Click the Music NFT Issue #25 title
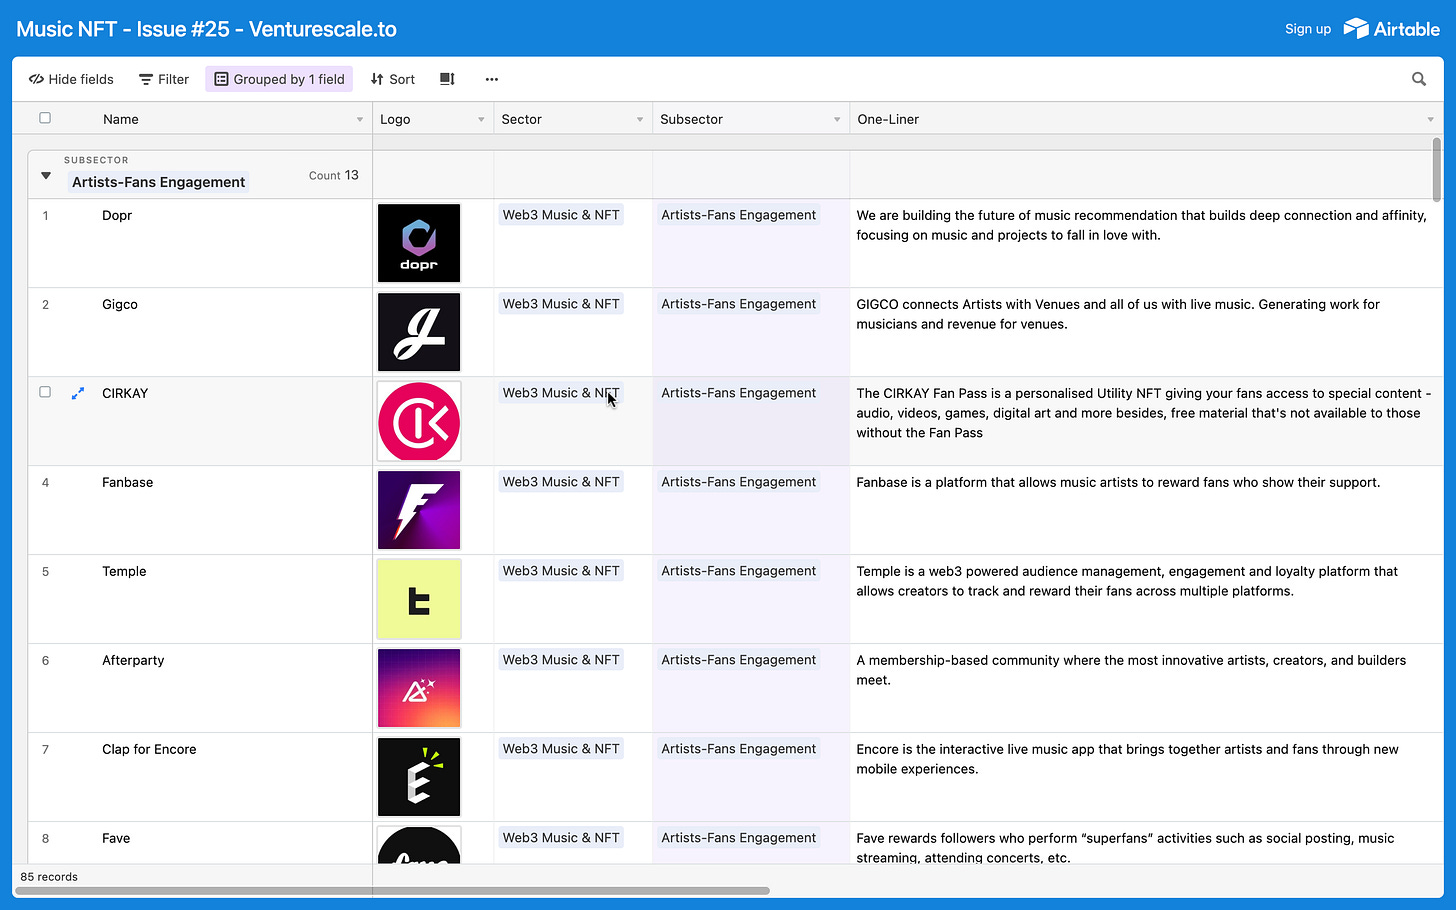The image size is (1456, 910). 206,29
